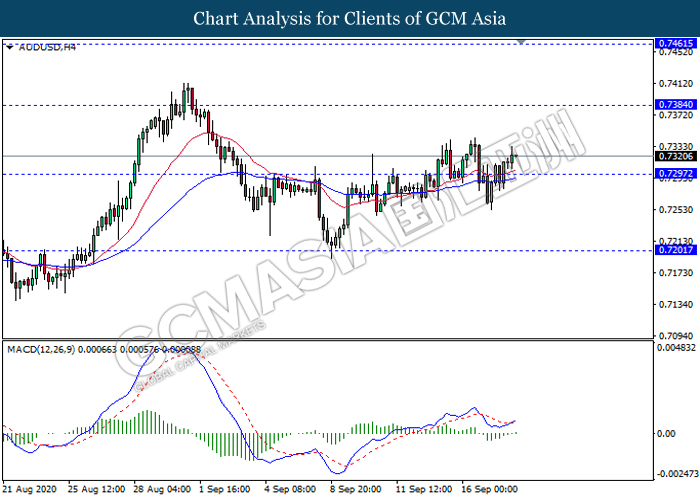
Task: Click the 0.73330 price axis value
Action: (x=676, y=146)
